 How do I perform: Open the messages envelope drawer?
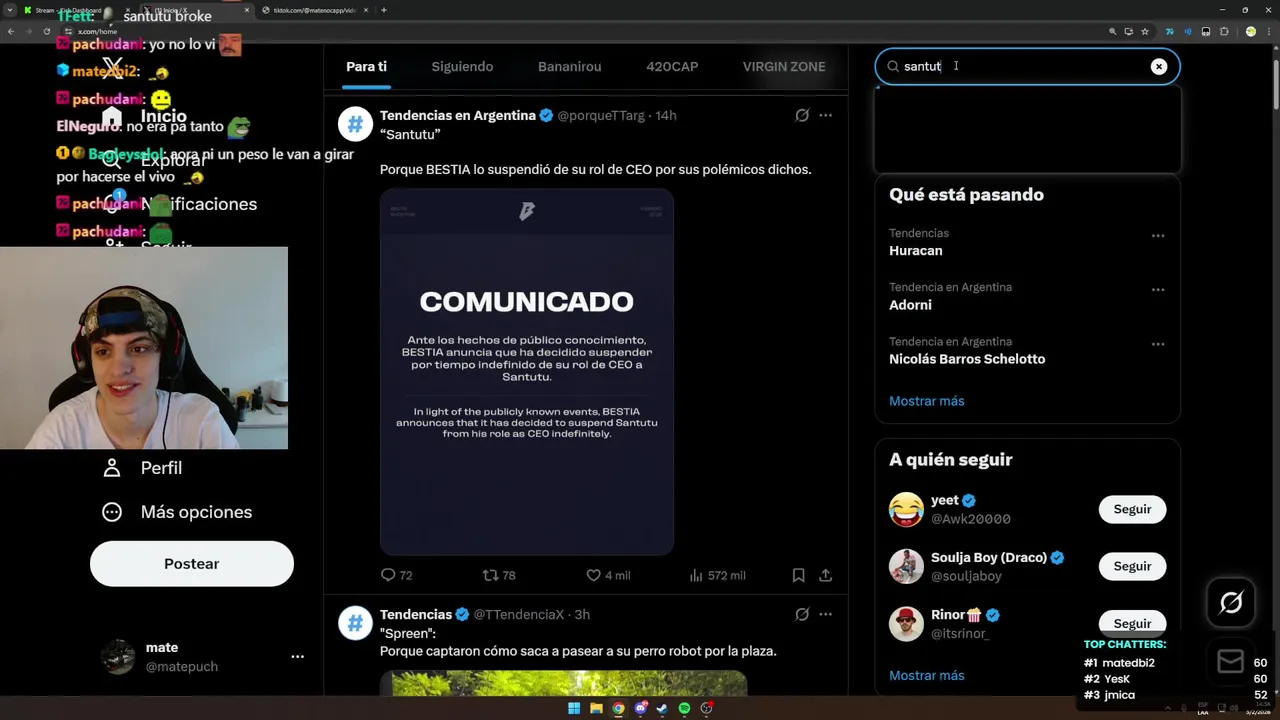(x=1230, y=661)
